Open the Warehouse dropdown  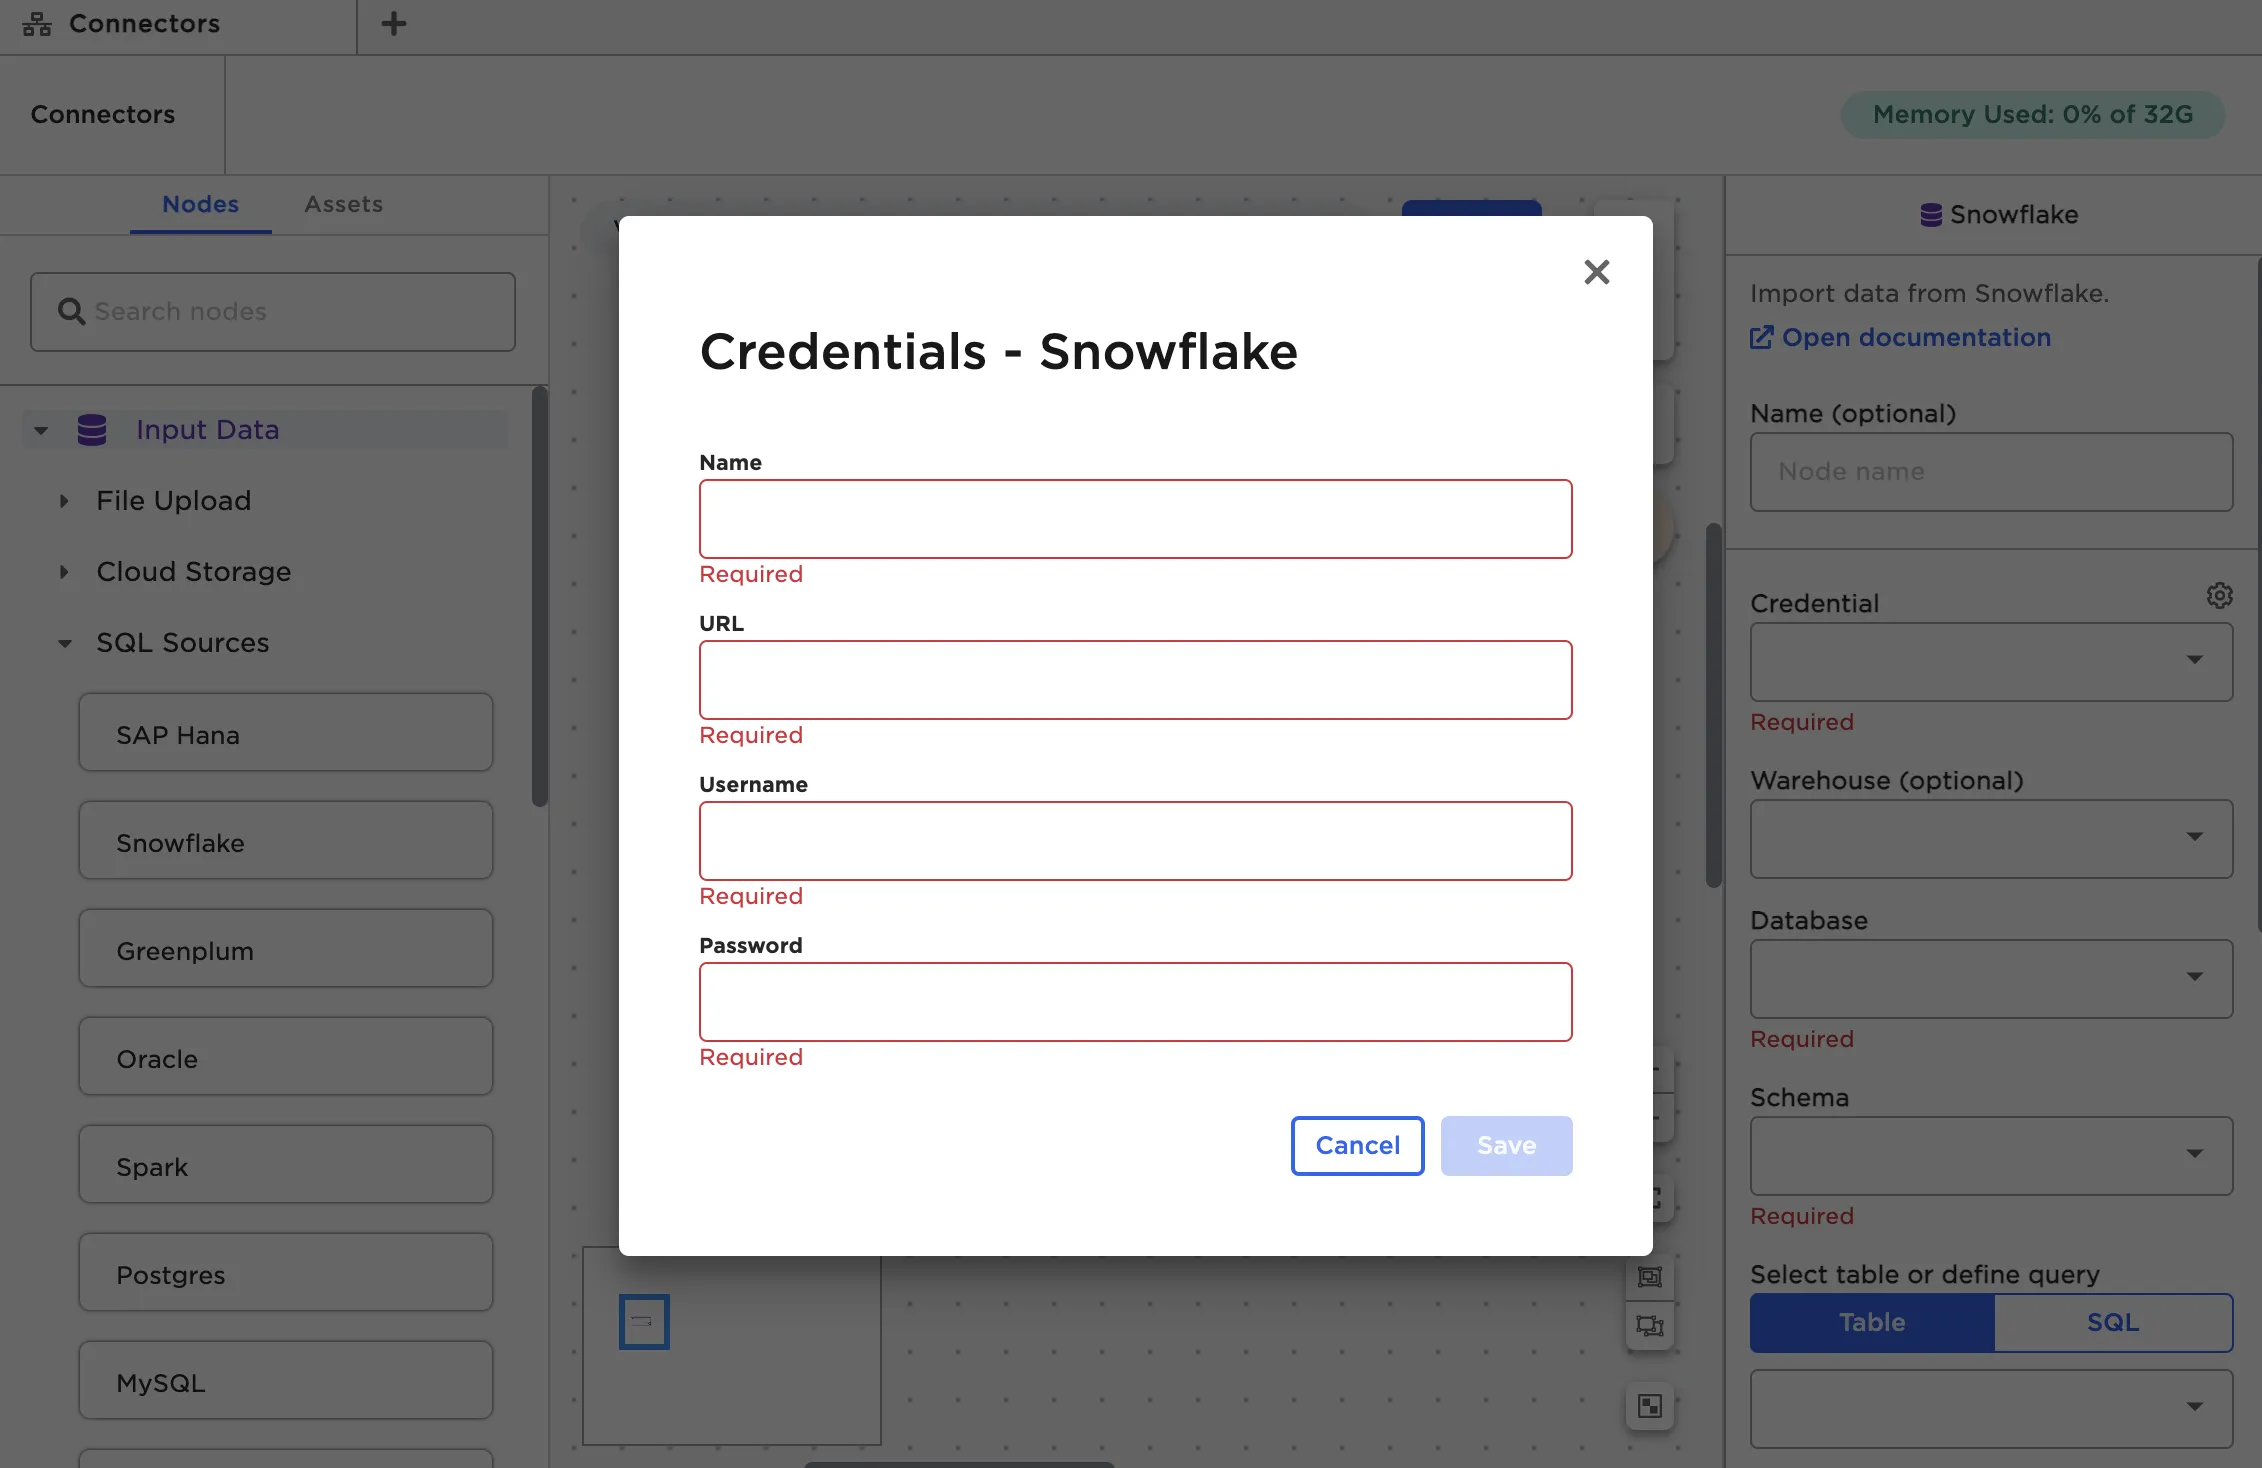(x=1990, y=838)
